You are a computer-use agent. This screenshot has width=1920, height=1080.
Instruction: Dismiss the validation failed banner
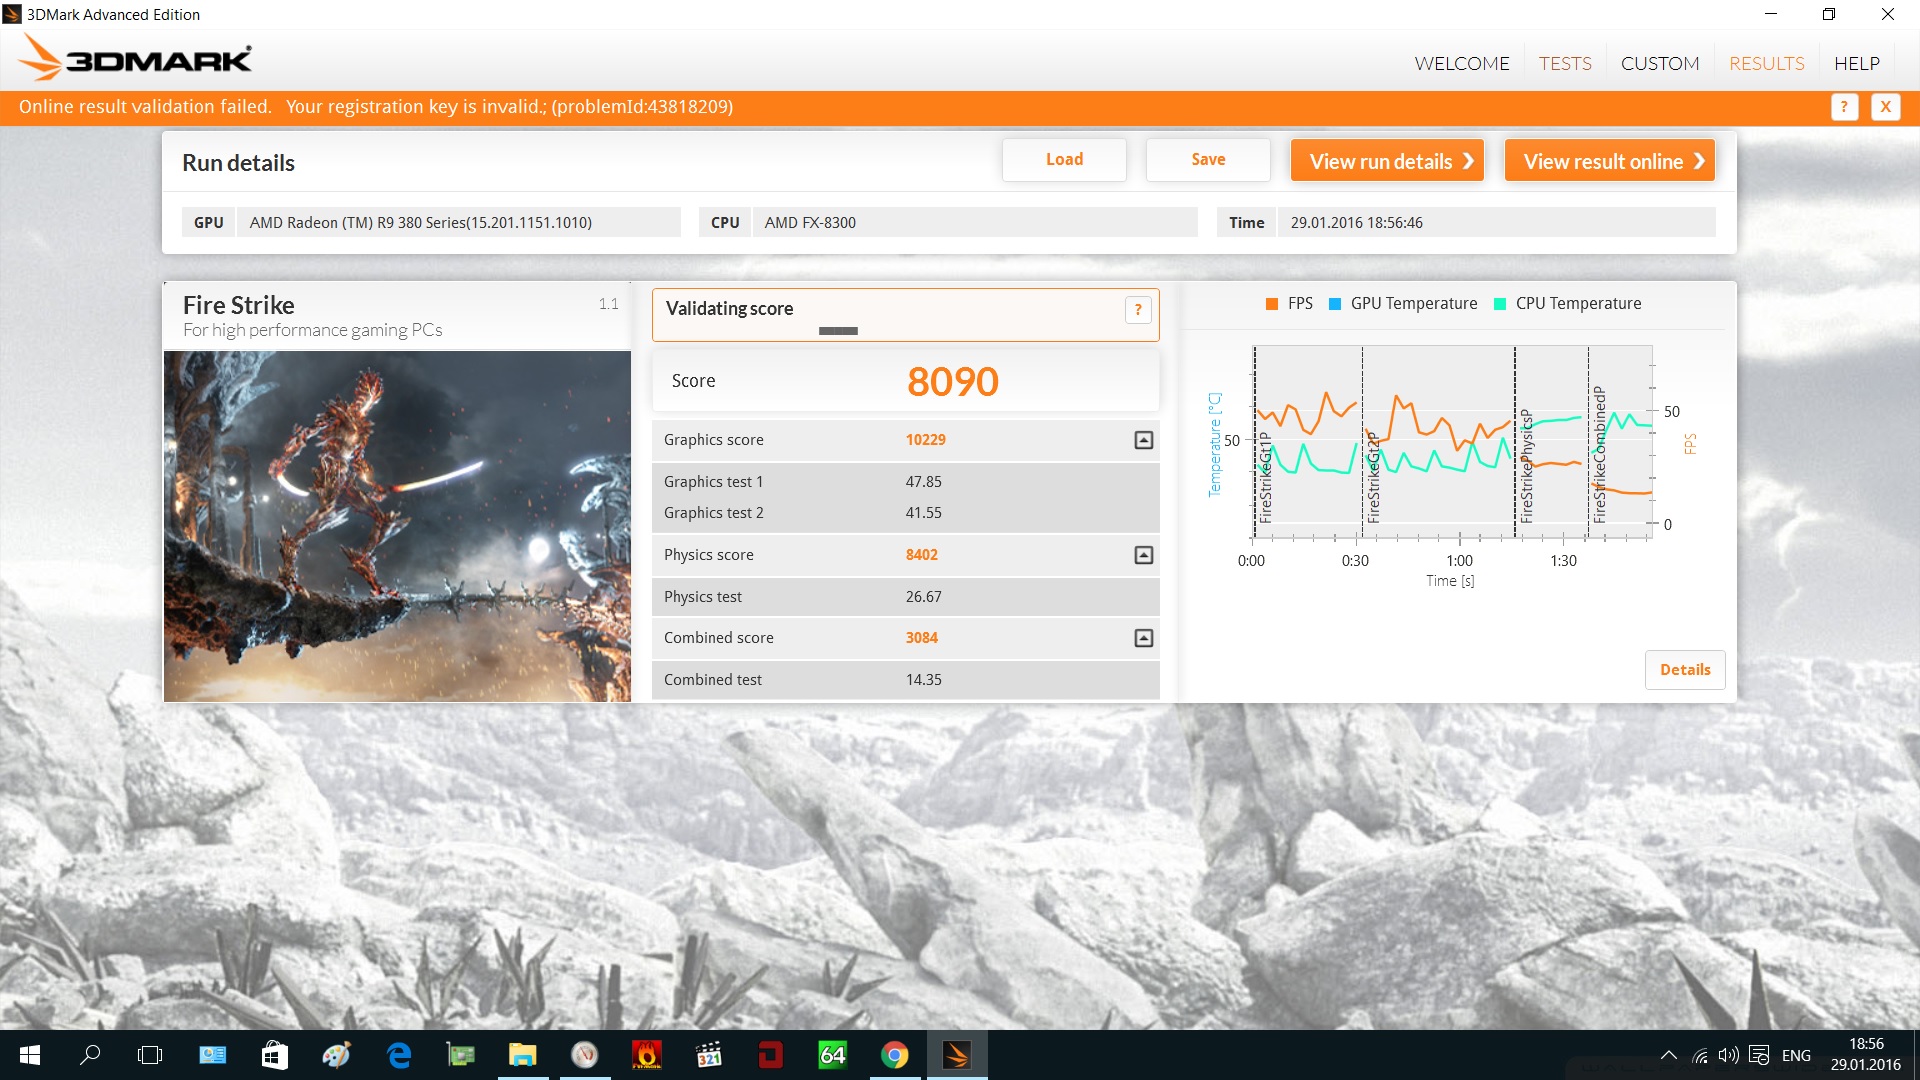coord(1885,107)
